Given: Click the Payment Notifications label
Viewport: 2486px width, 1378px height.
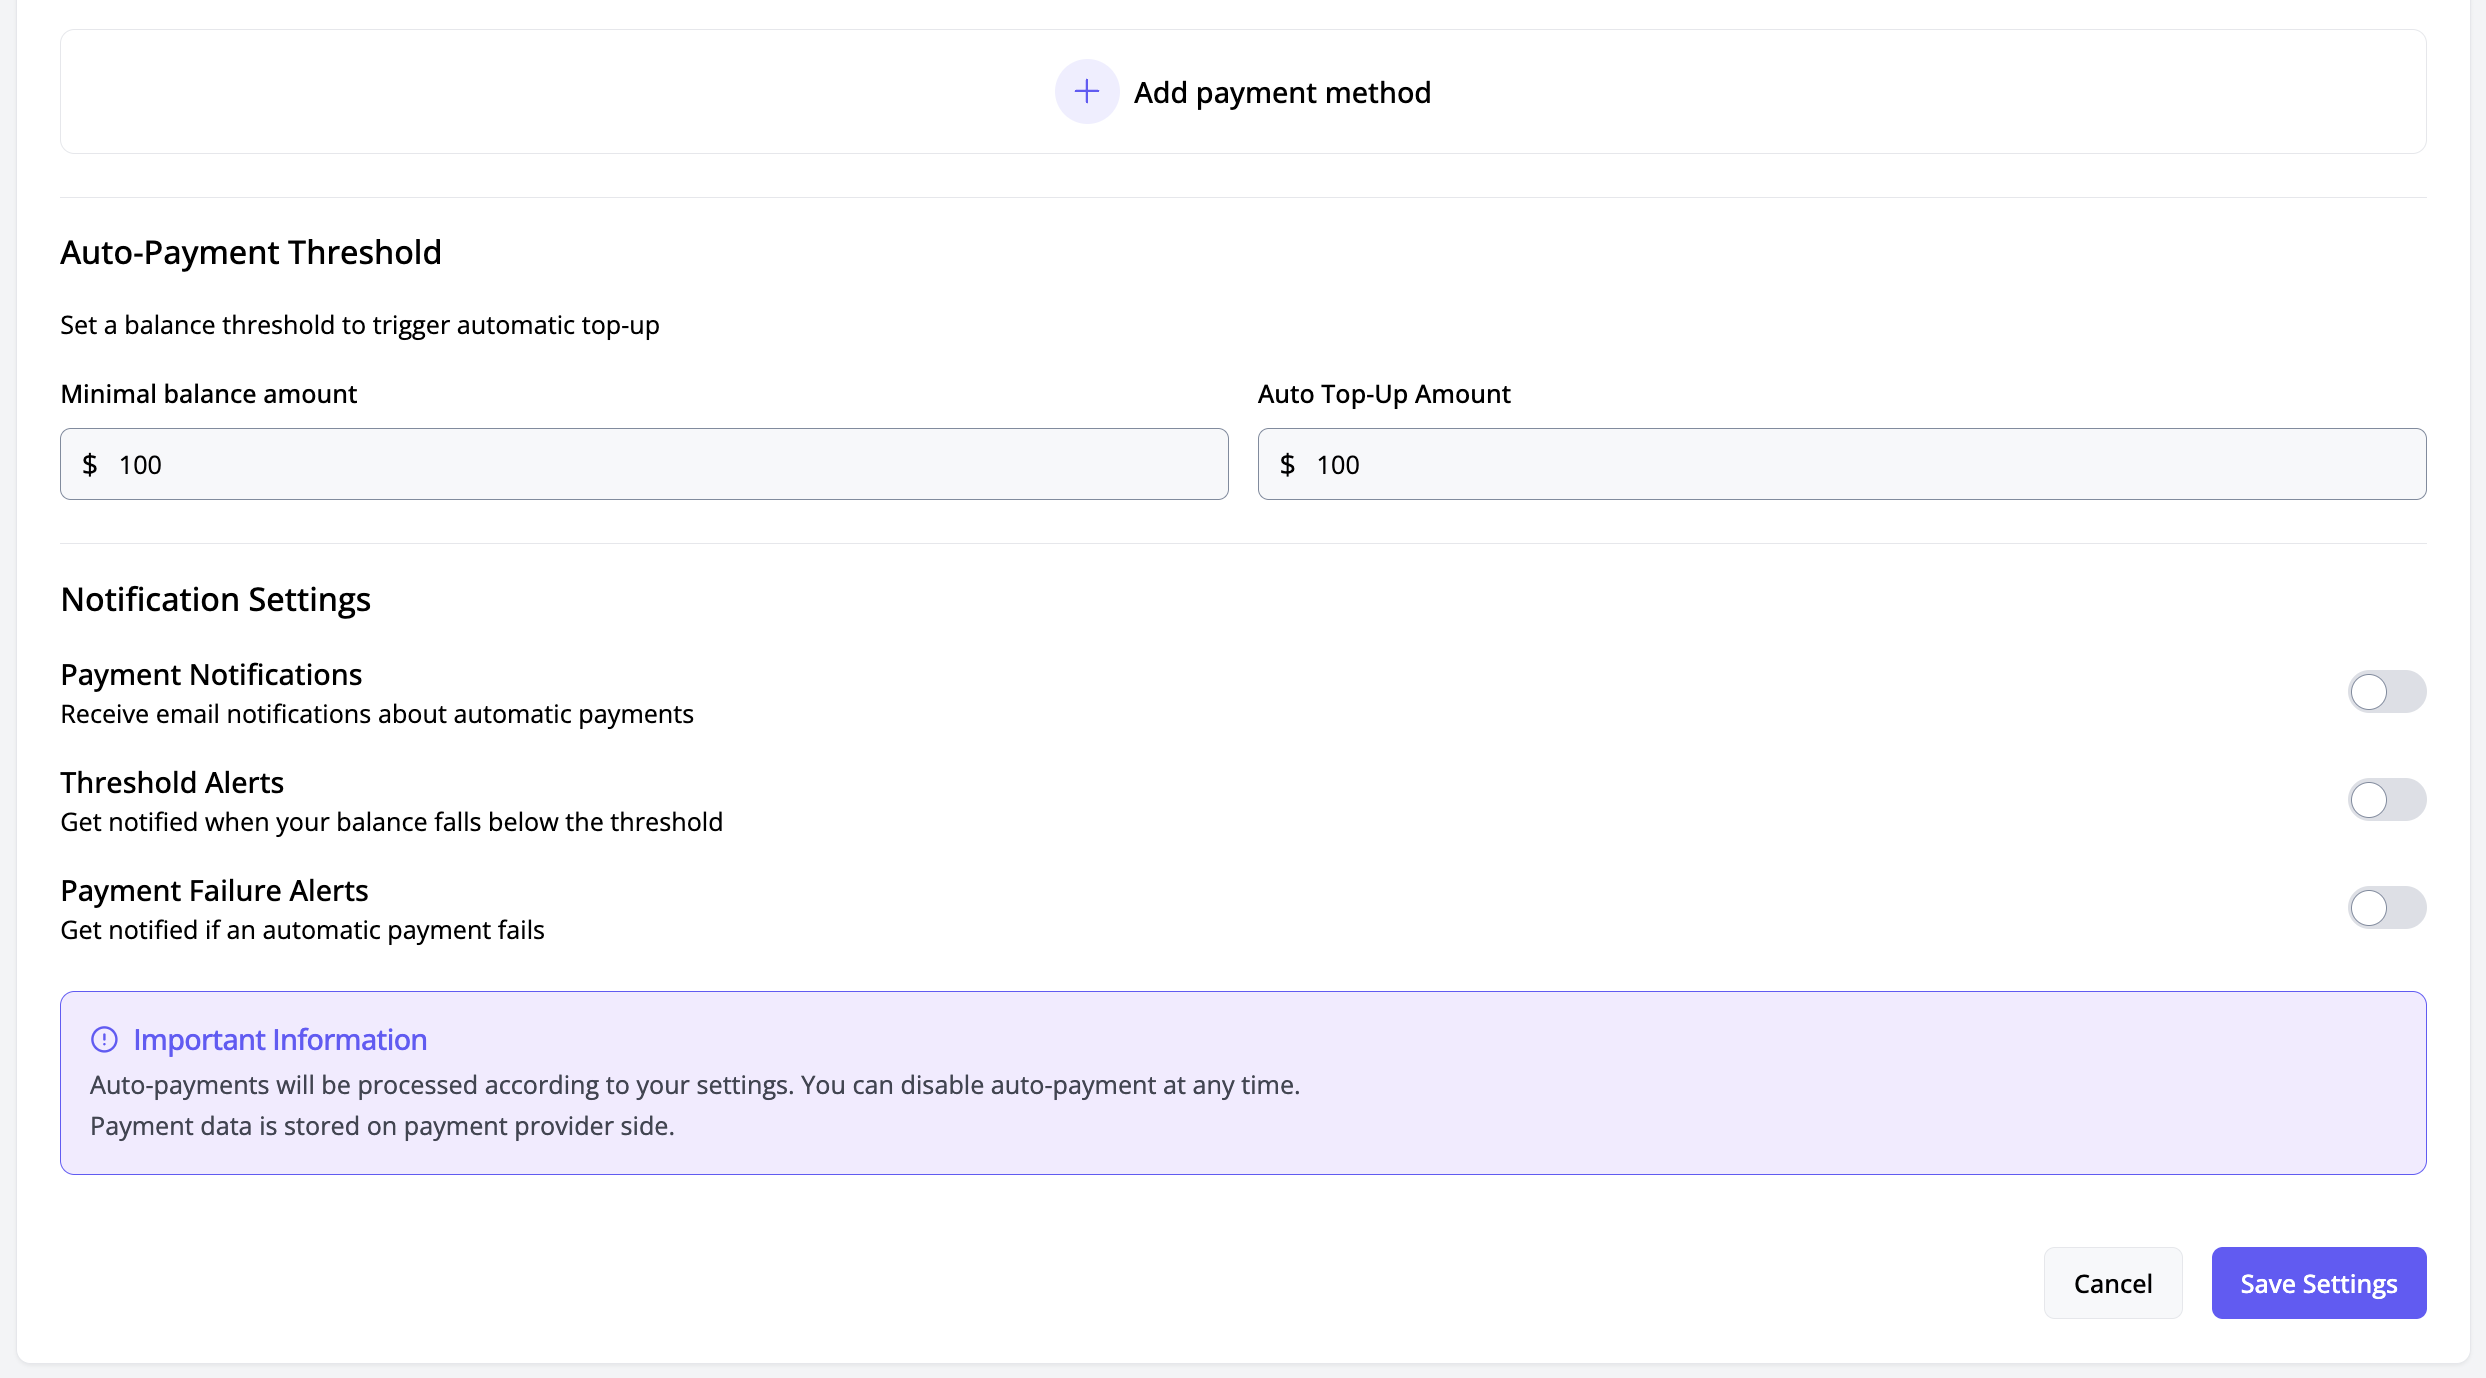Looking at the screenshot, I should click(x=211, y=675).
